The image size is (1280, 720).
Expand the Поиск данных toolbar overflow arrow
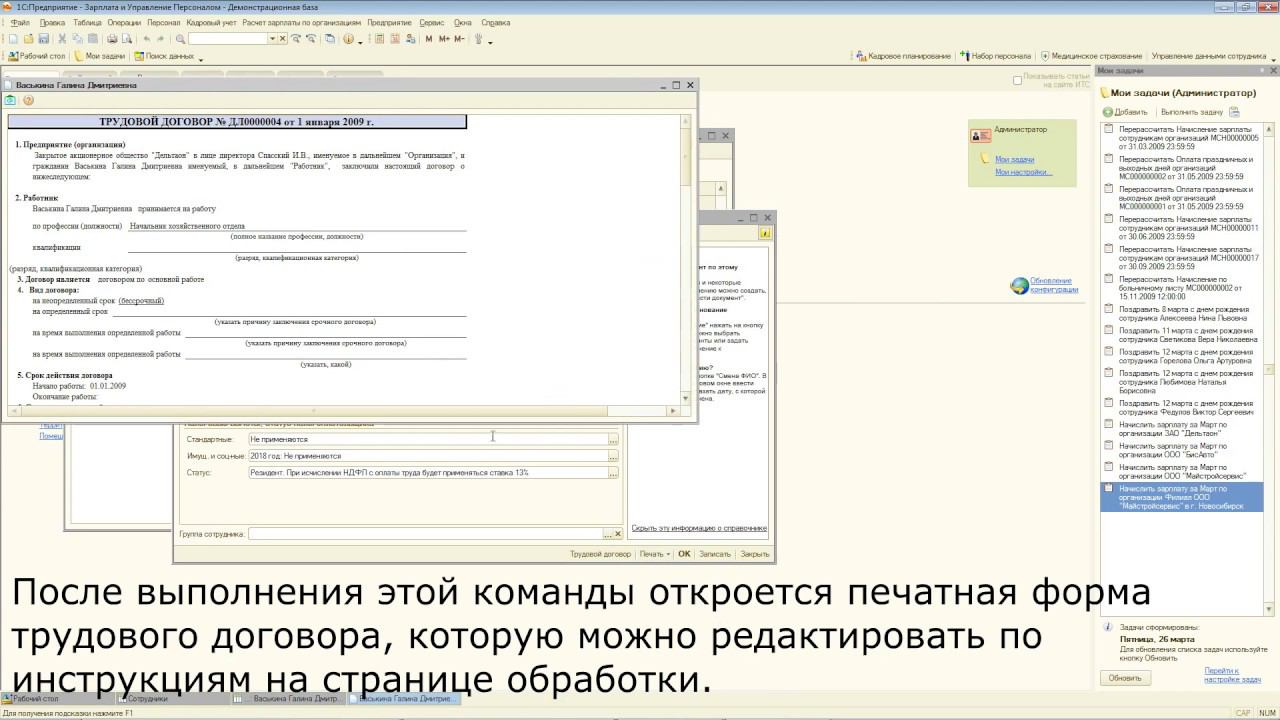[x=201, y=58]
